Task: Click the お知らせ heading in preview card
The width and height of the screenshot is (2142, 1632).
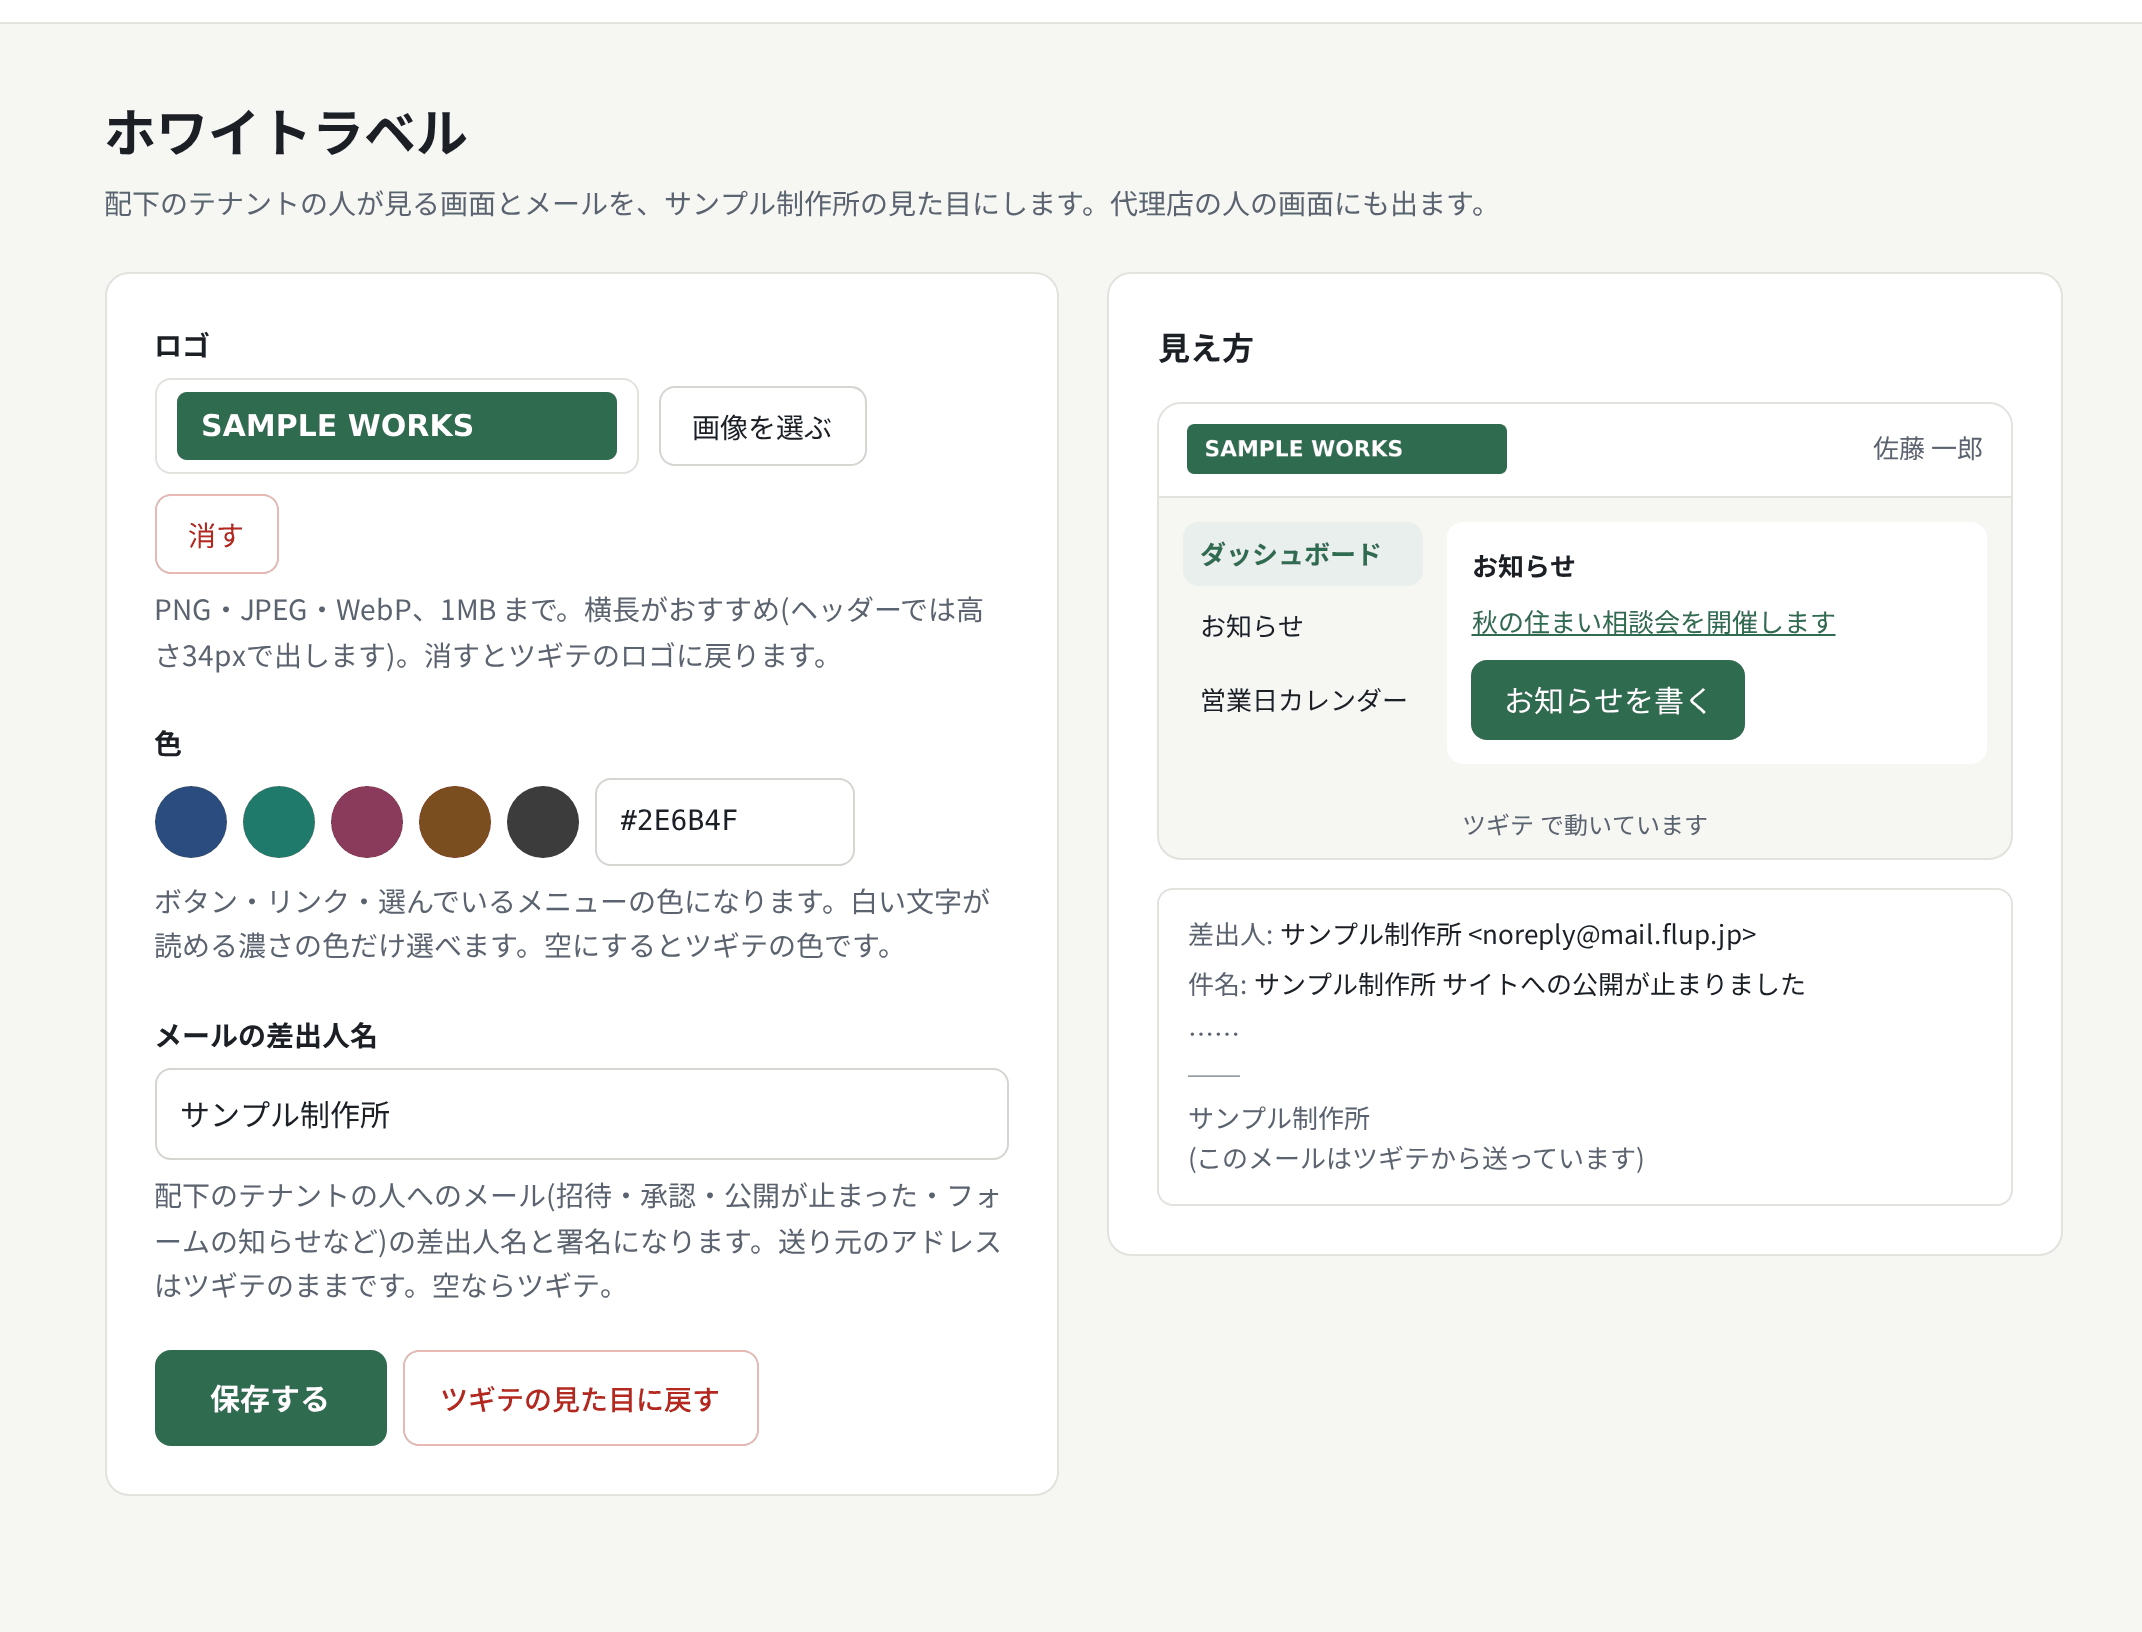Action: pyautogui.click(x=1524, y=567)
